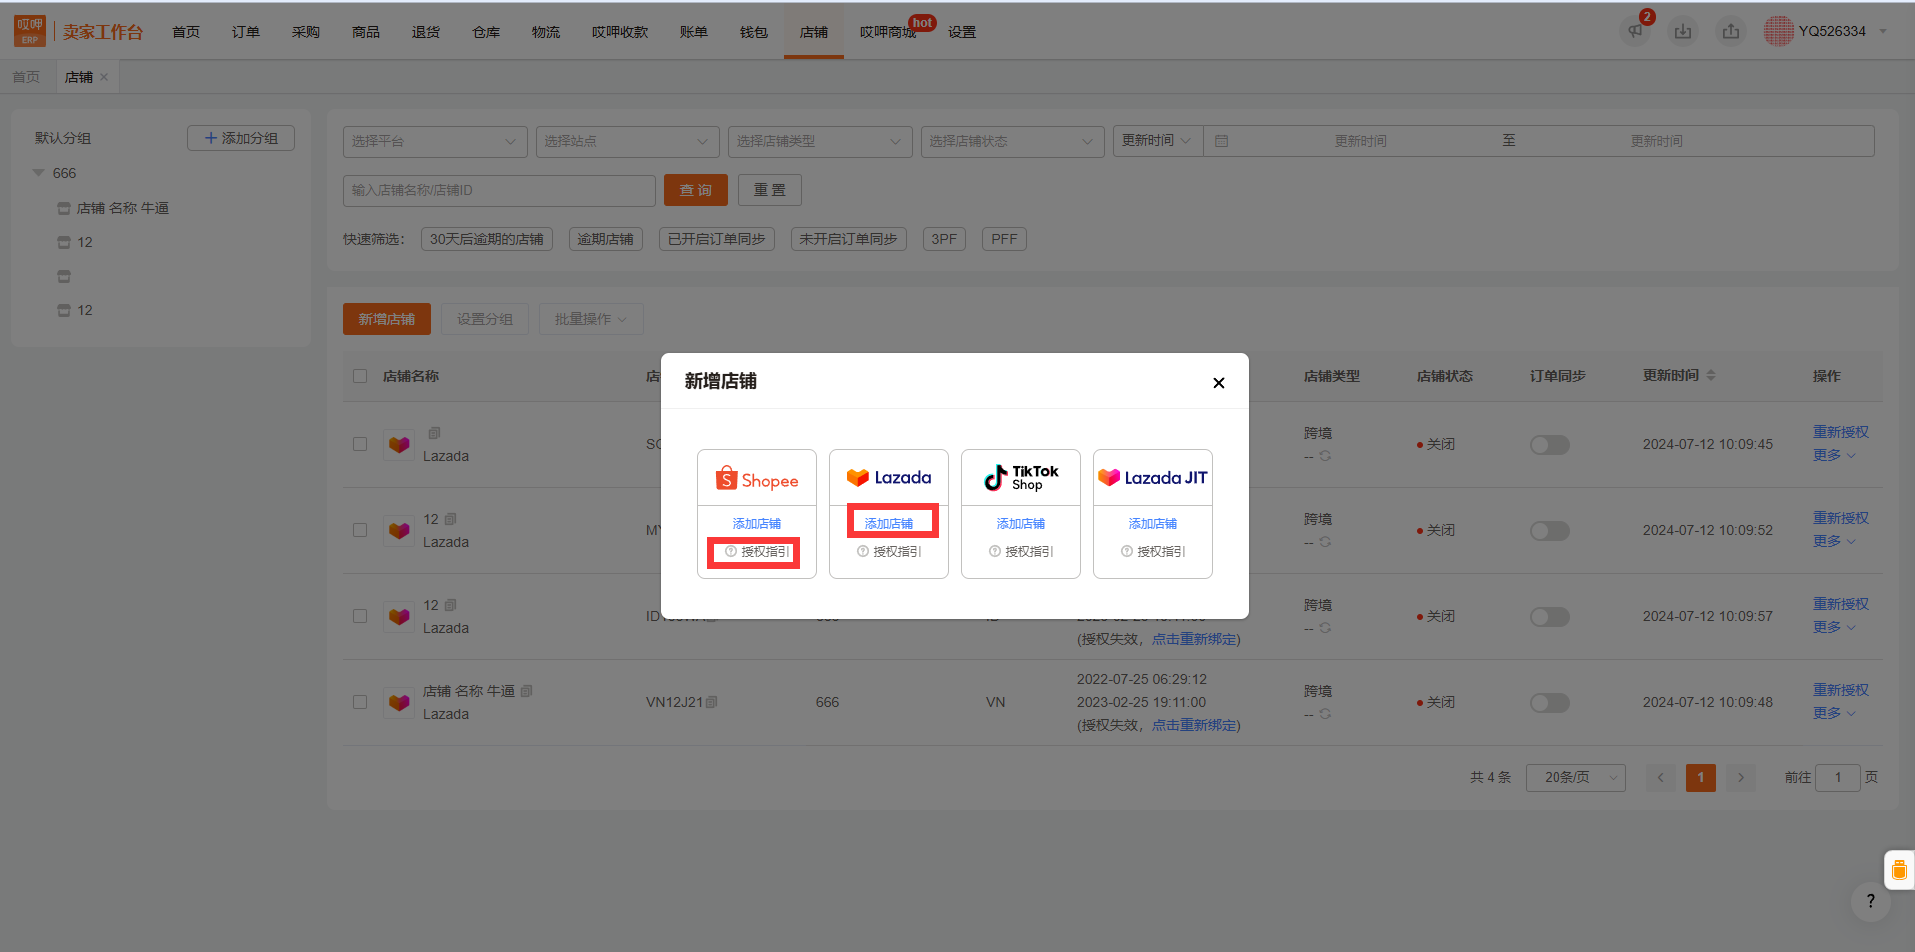Click the 添加分组 button
This screenshot has height=952, width=1915.
[241, 138]
